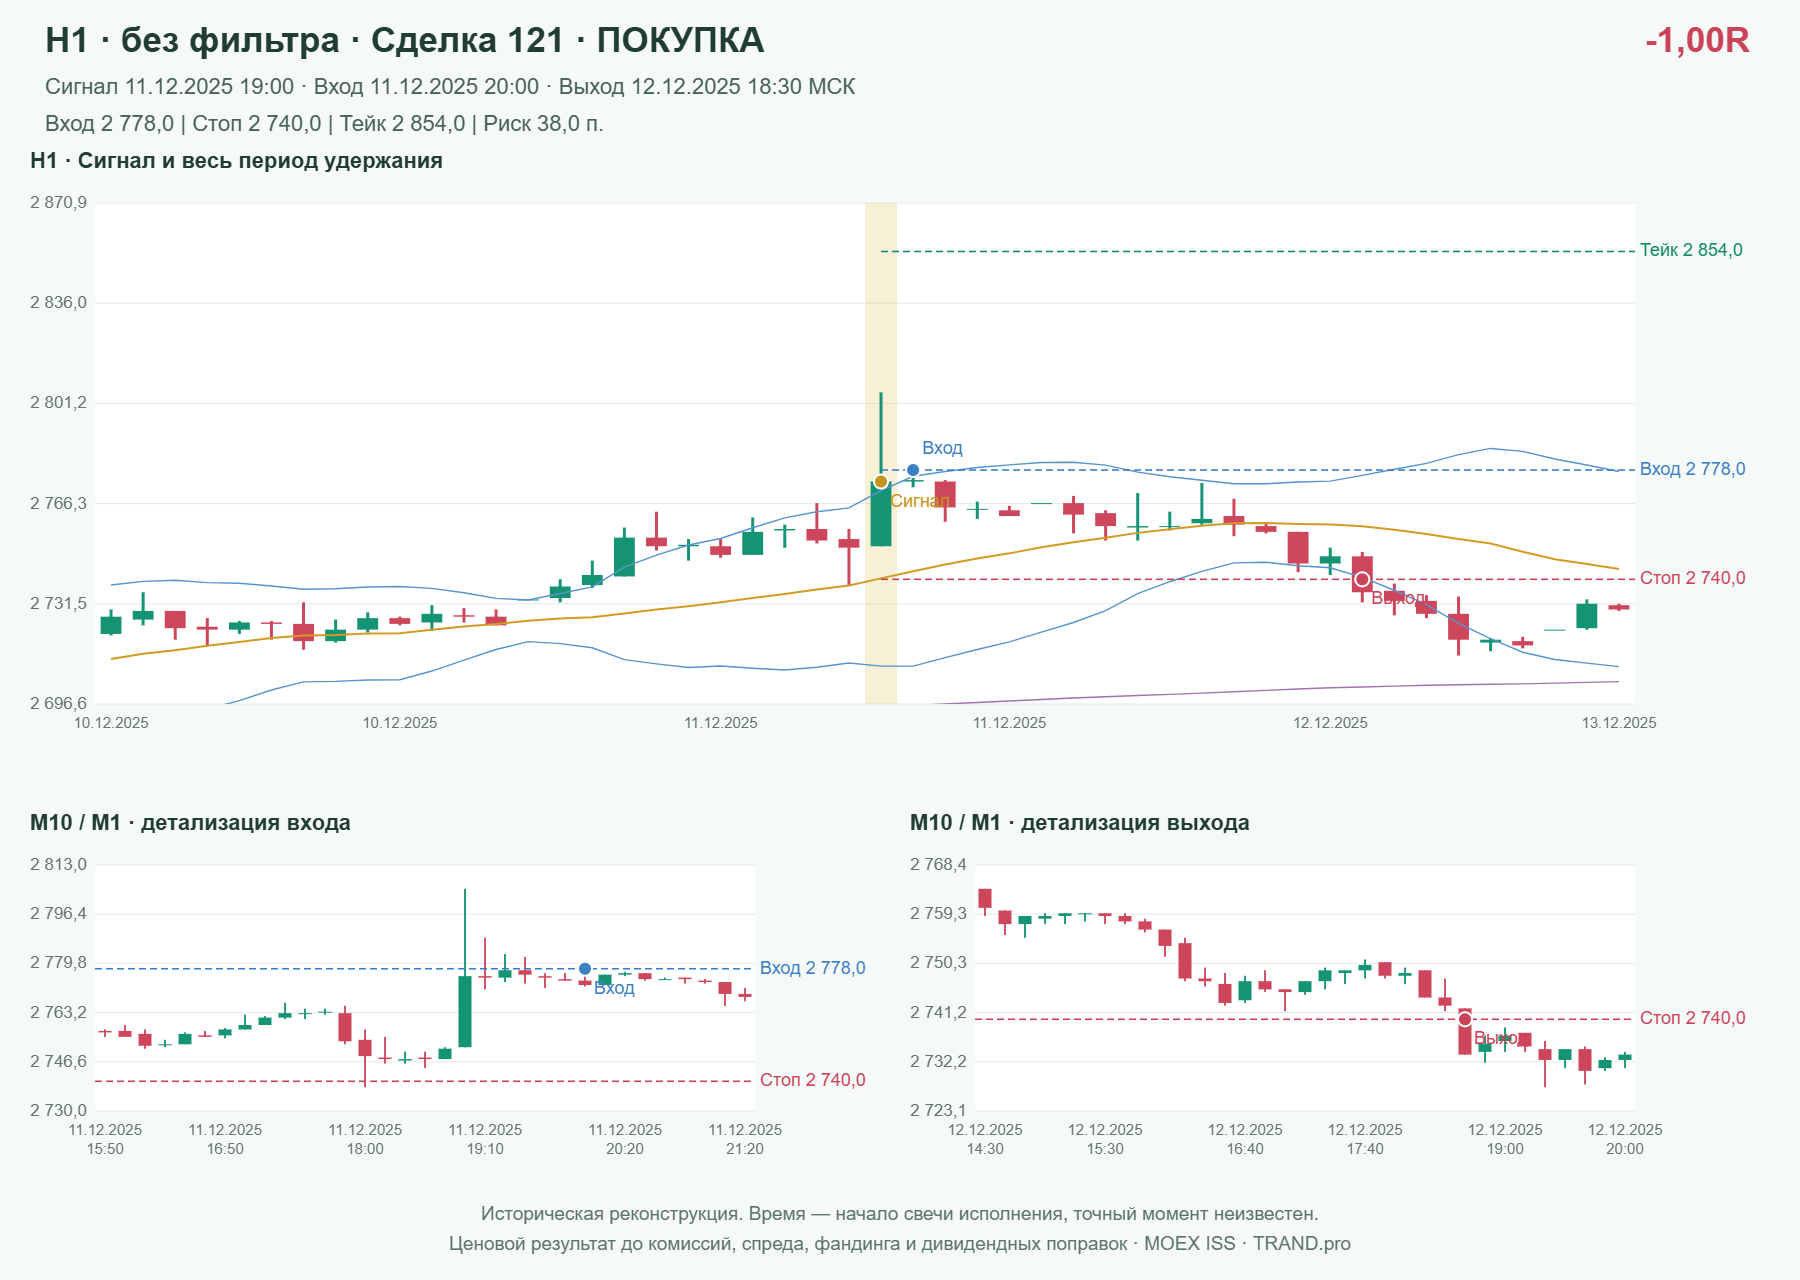
Task: Click the 'Историческая реконструкция' disclaimer line
Action: [x=899, y=1214]
